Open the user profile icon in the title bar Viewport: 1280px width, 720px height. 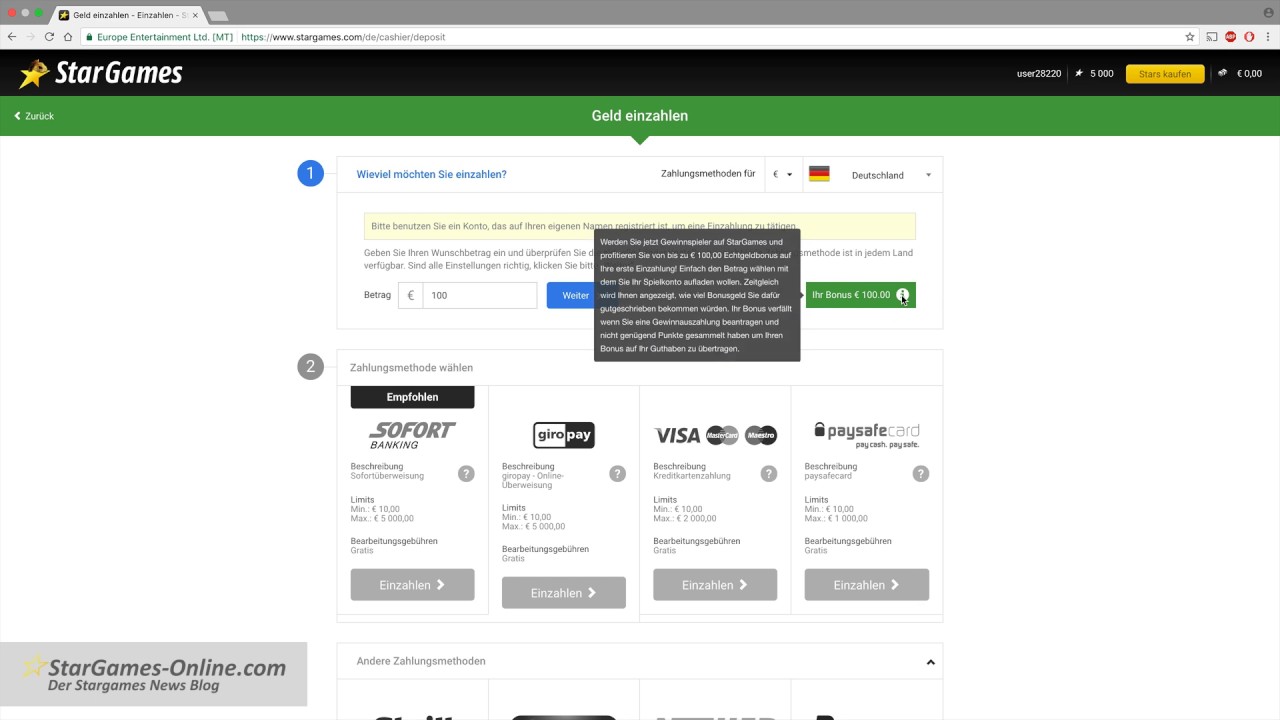coord(1268,11)
